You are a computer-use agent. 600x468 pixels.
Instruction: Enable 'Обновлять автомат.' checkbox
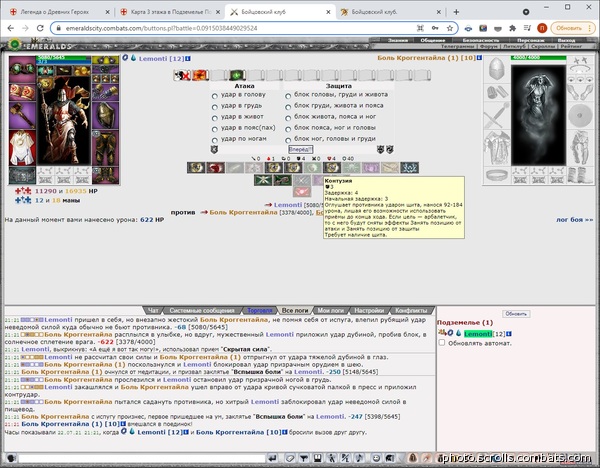point(442,342)
